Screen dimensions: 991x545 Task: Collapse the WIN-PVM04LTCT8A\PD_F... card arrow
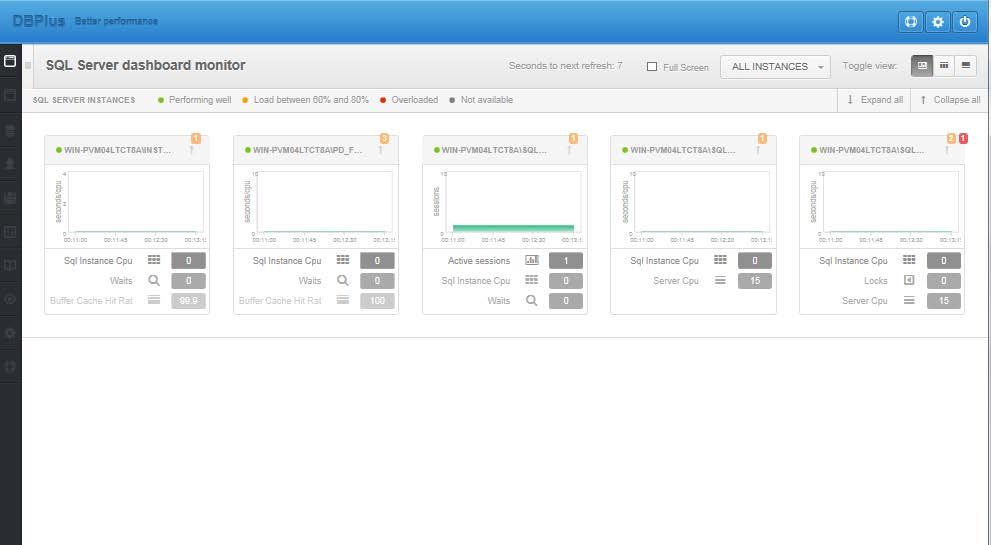pos(380,150)
